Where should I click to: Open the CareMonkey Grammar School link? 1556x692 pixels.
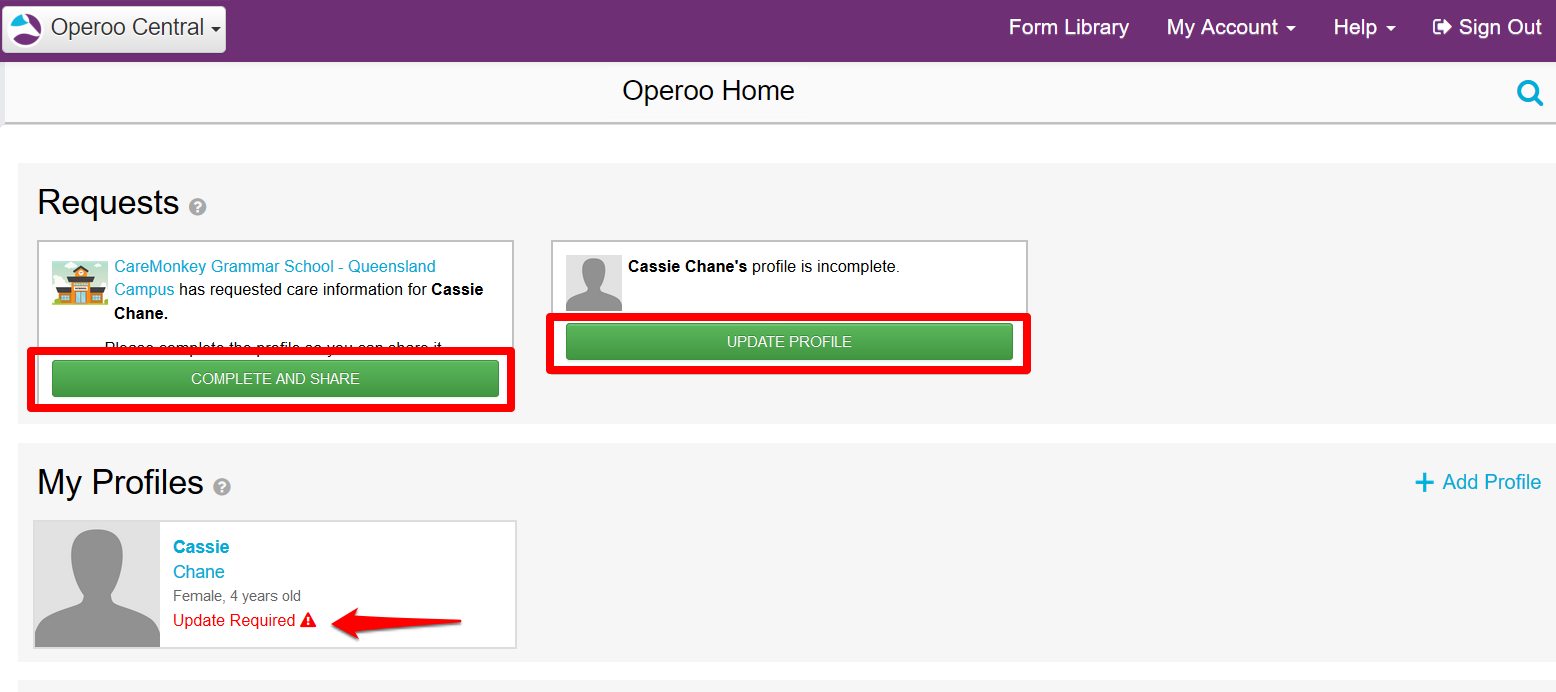tap(275, 277)
